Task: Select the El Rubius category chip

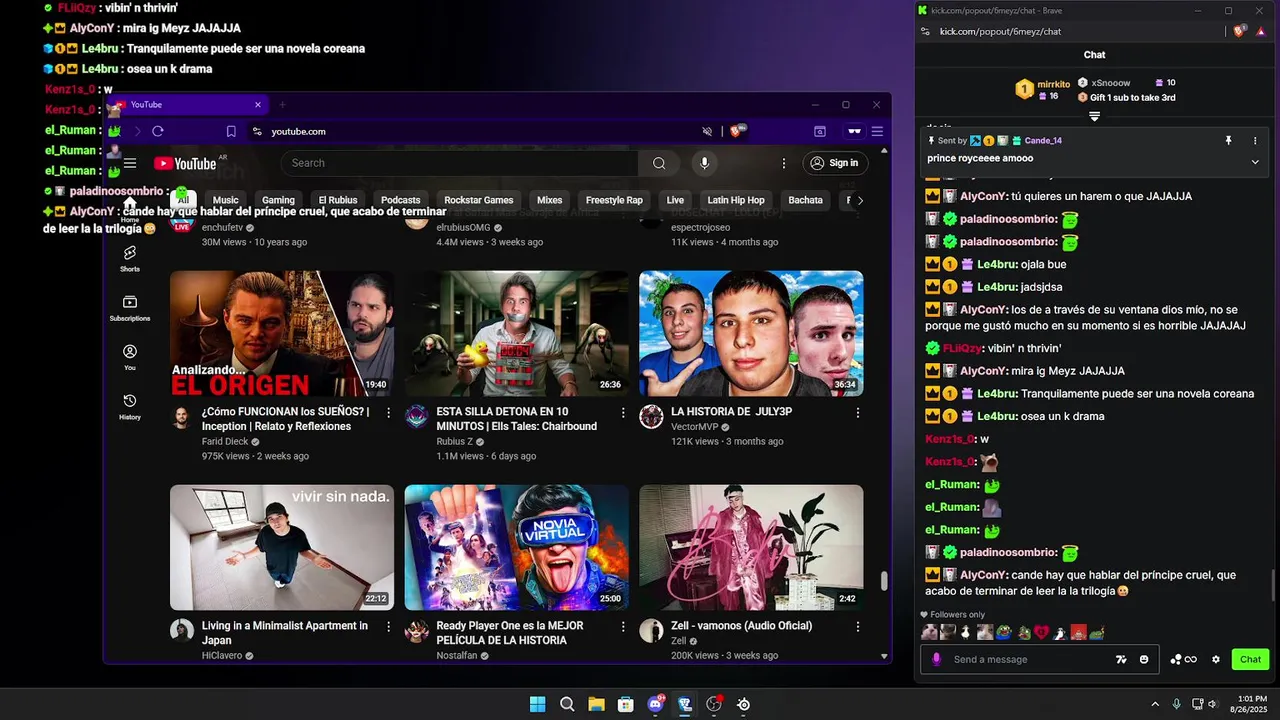Action: point(338,200)
